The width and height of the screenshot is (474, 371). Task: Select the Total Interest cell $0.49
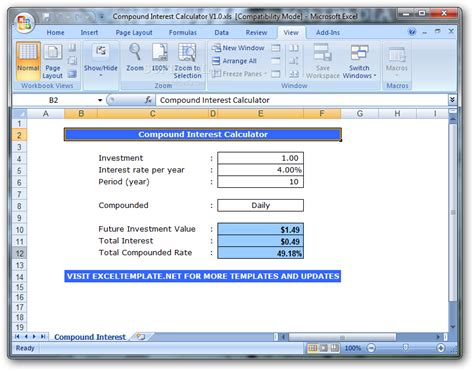[x=260, y=241]
